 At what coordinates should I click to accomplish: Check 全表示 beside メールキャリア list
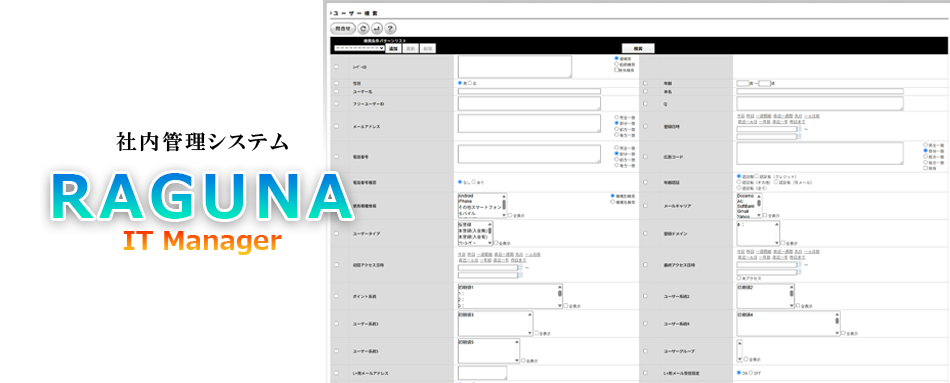coord(765,215)
